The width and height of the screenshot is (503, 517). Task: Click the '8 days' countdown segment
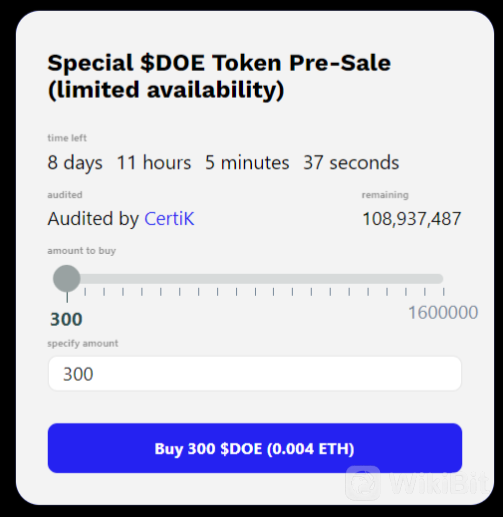75,163
